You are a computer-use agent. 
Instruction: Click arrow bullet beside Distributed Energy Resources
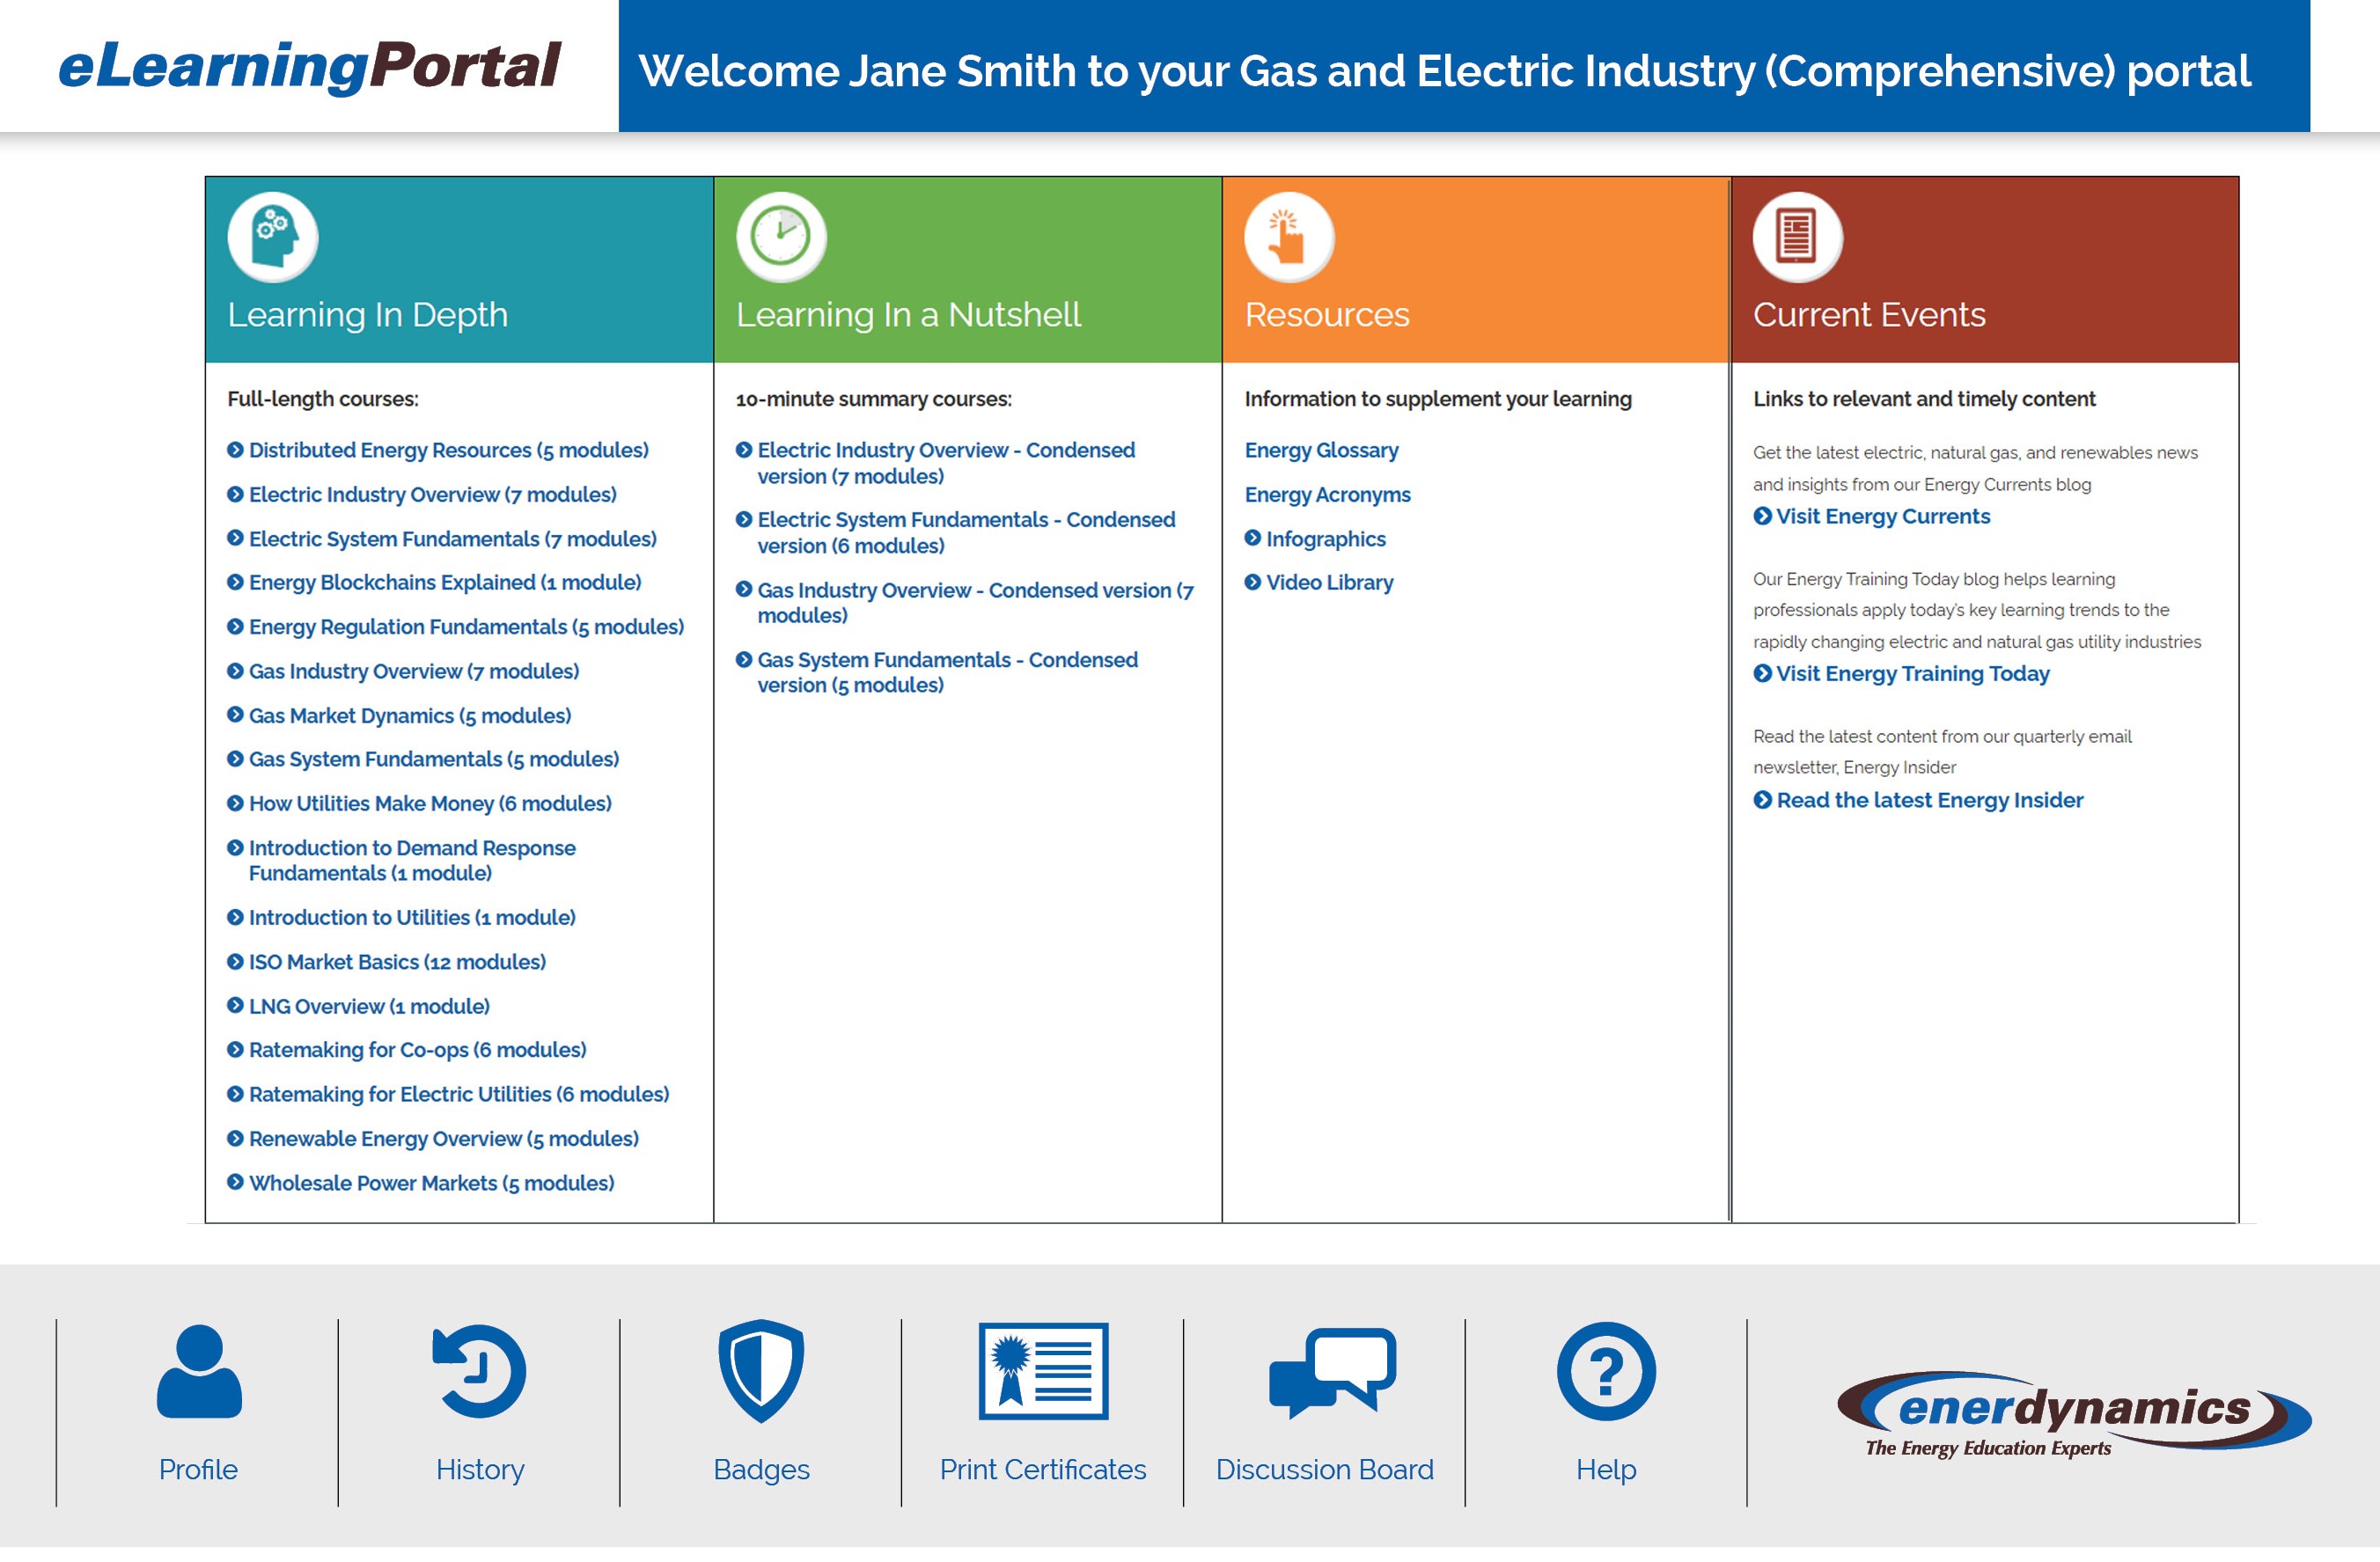pos(235,450)
